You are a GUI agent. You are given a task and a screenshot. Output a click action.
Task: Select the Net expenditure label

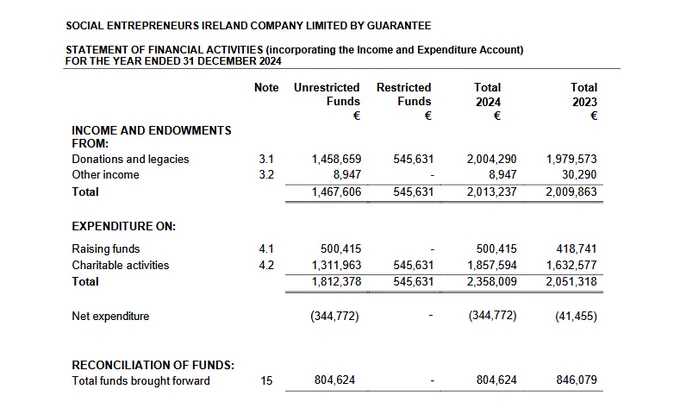[110, 316]
